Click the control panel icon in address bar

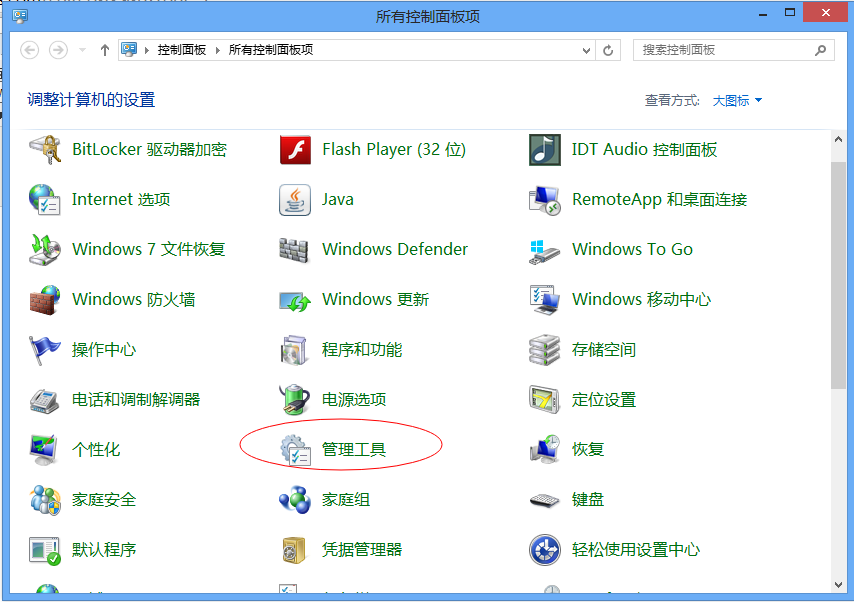129,50
